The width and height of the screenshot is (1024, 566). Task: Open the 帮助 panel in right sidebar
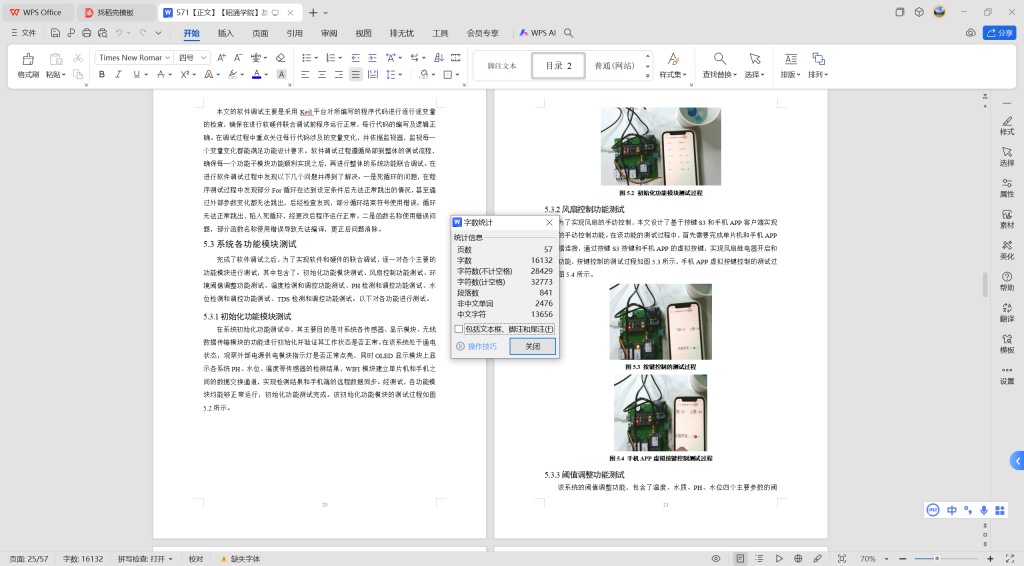tap(1007, 281)
